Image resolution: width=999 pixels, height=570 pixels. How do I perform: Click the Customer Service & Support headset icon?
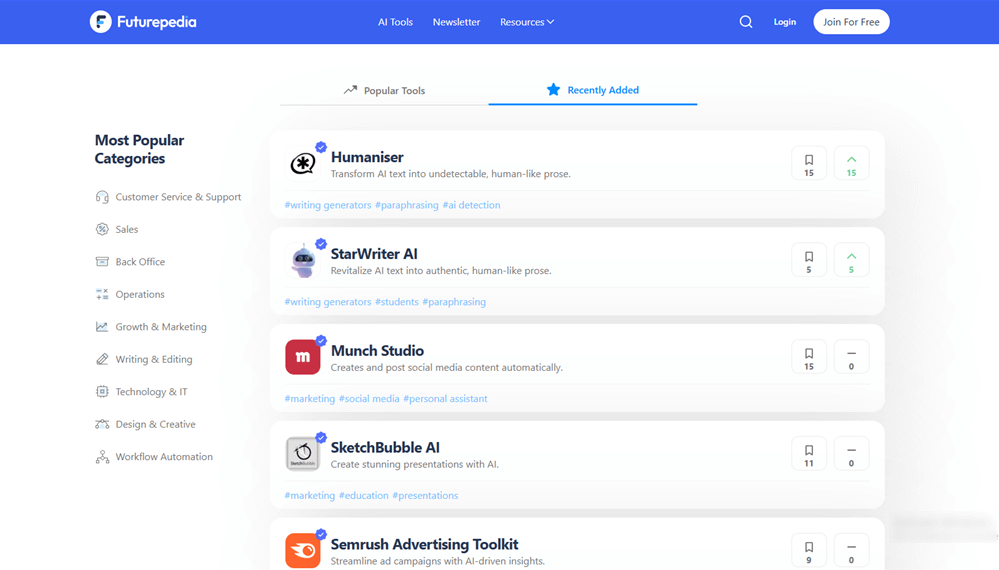pos(102,197)
